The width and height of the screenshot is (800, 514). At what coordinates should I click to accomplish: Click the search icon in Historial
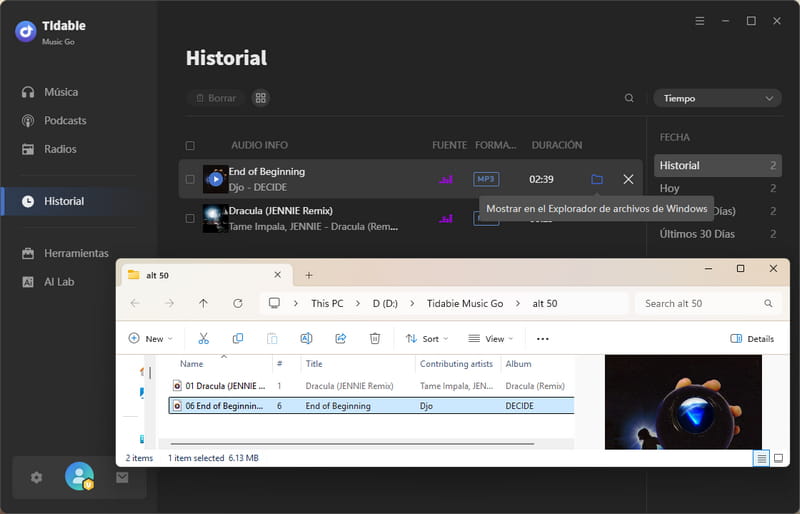tap(629, 98)
